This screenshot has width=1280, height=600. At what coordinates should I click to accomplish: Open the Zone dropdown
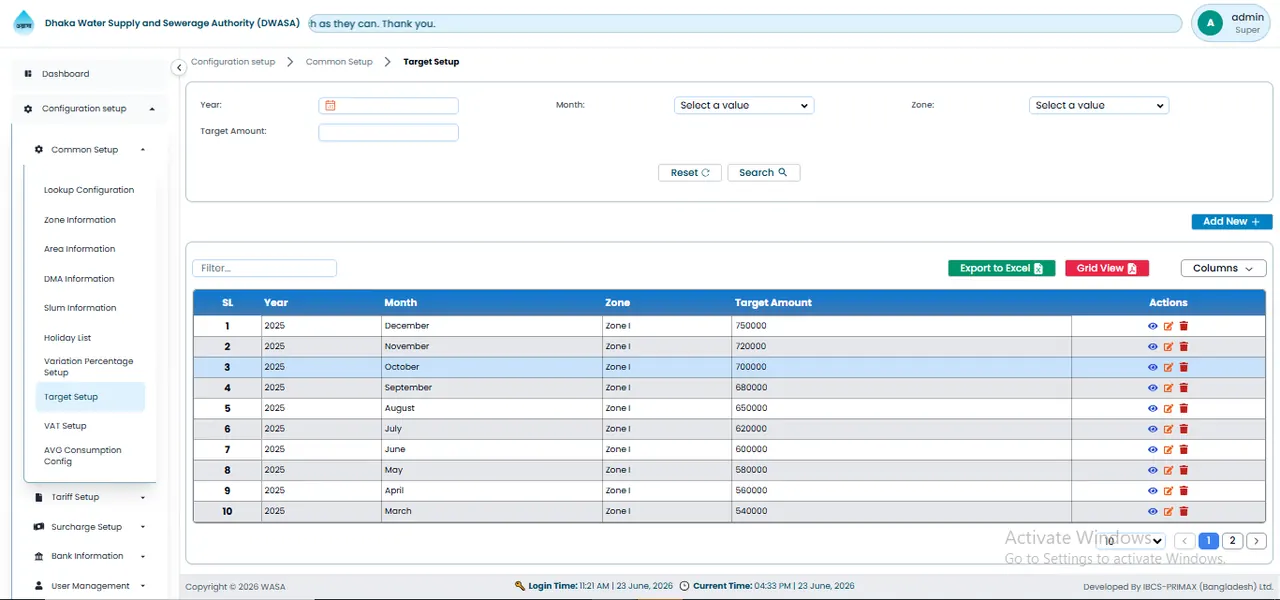(1099, 105)
